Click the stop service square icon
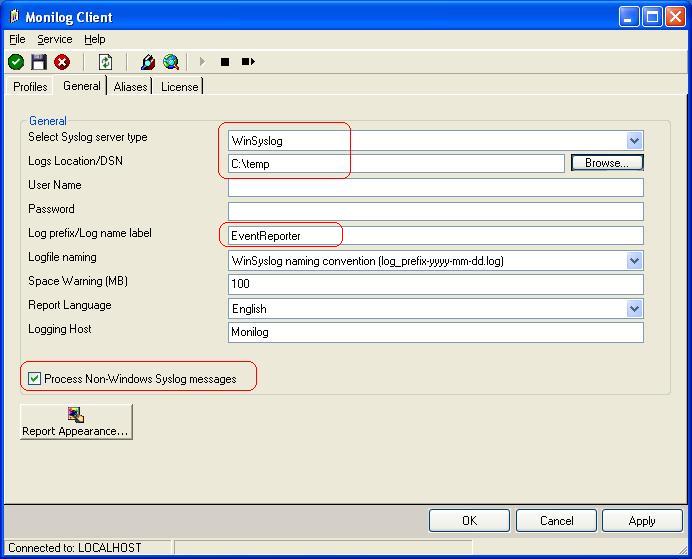Viewport: 692px width, 559px height. 225,62
